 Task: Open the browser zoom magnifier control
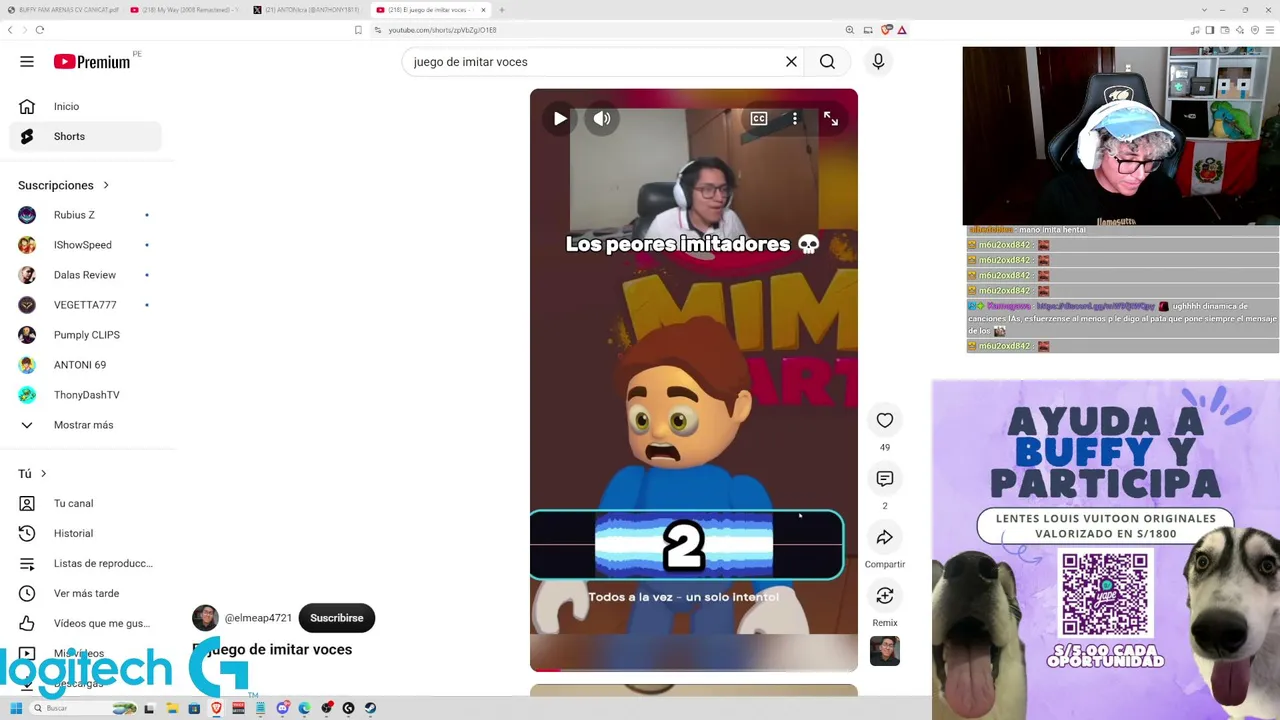[850, 30]
